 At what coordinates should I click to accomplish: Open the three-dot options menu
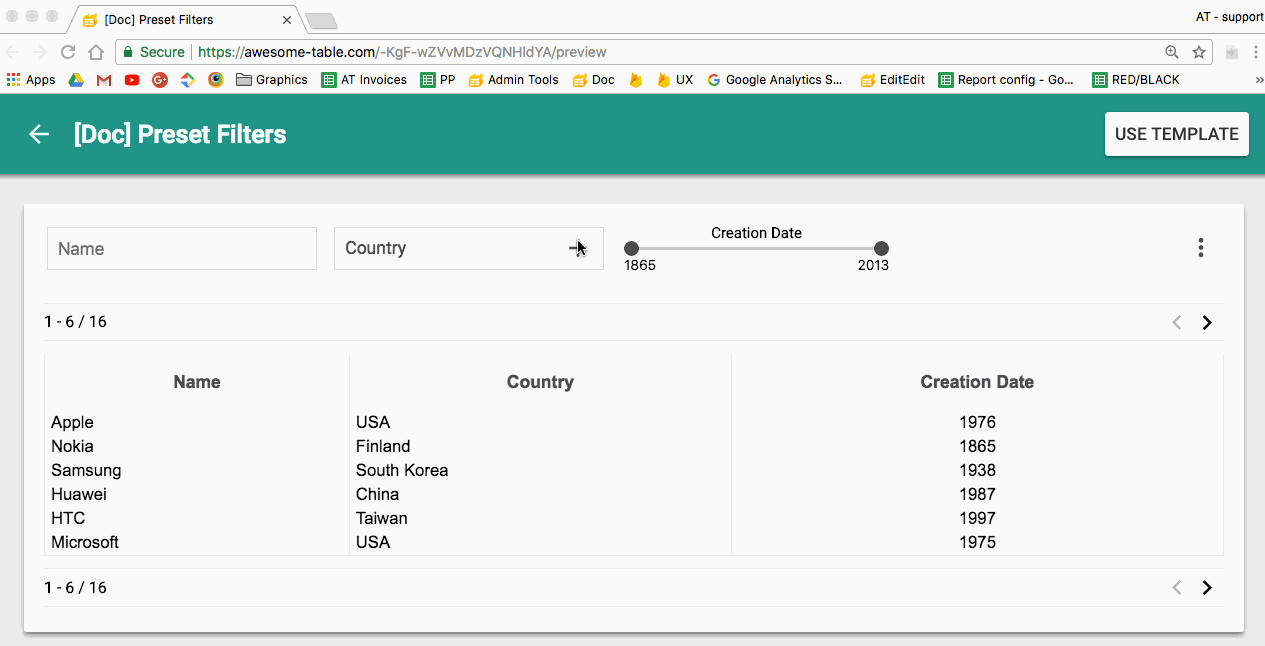[x=1201, y=248]
